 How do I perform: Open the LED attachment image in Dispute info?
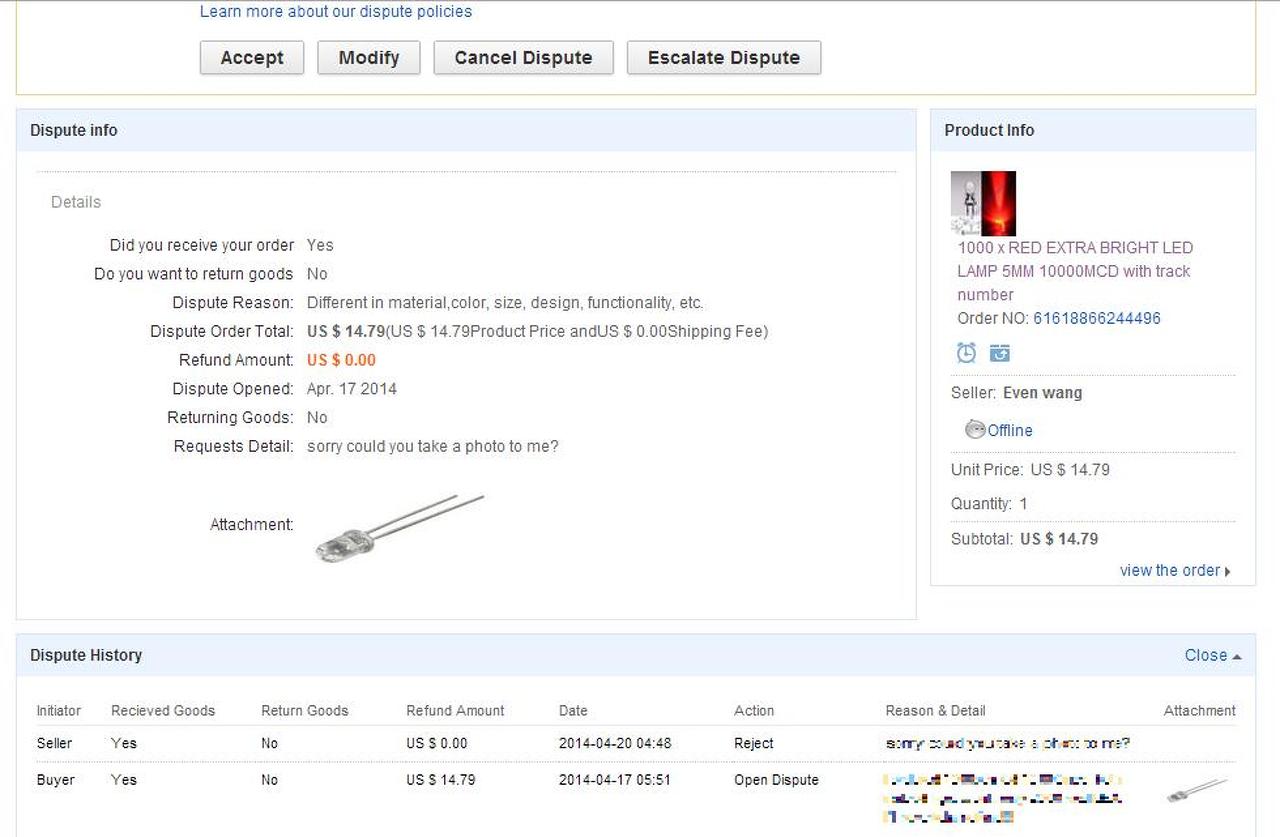400,526
